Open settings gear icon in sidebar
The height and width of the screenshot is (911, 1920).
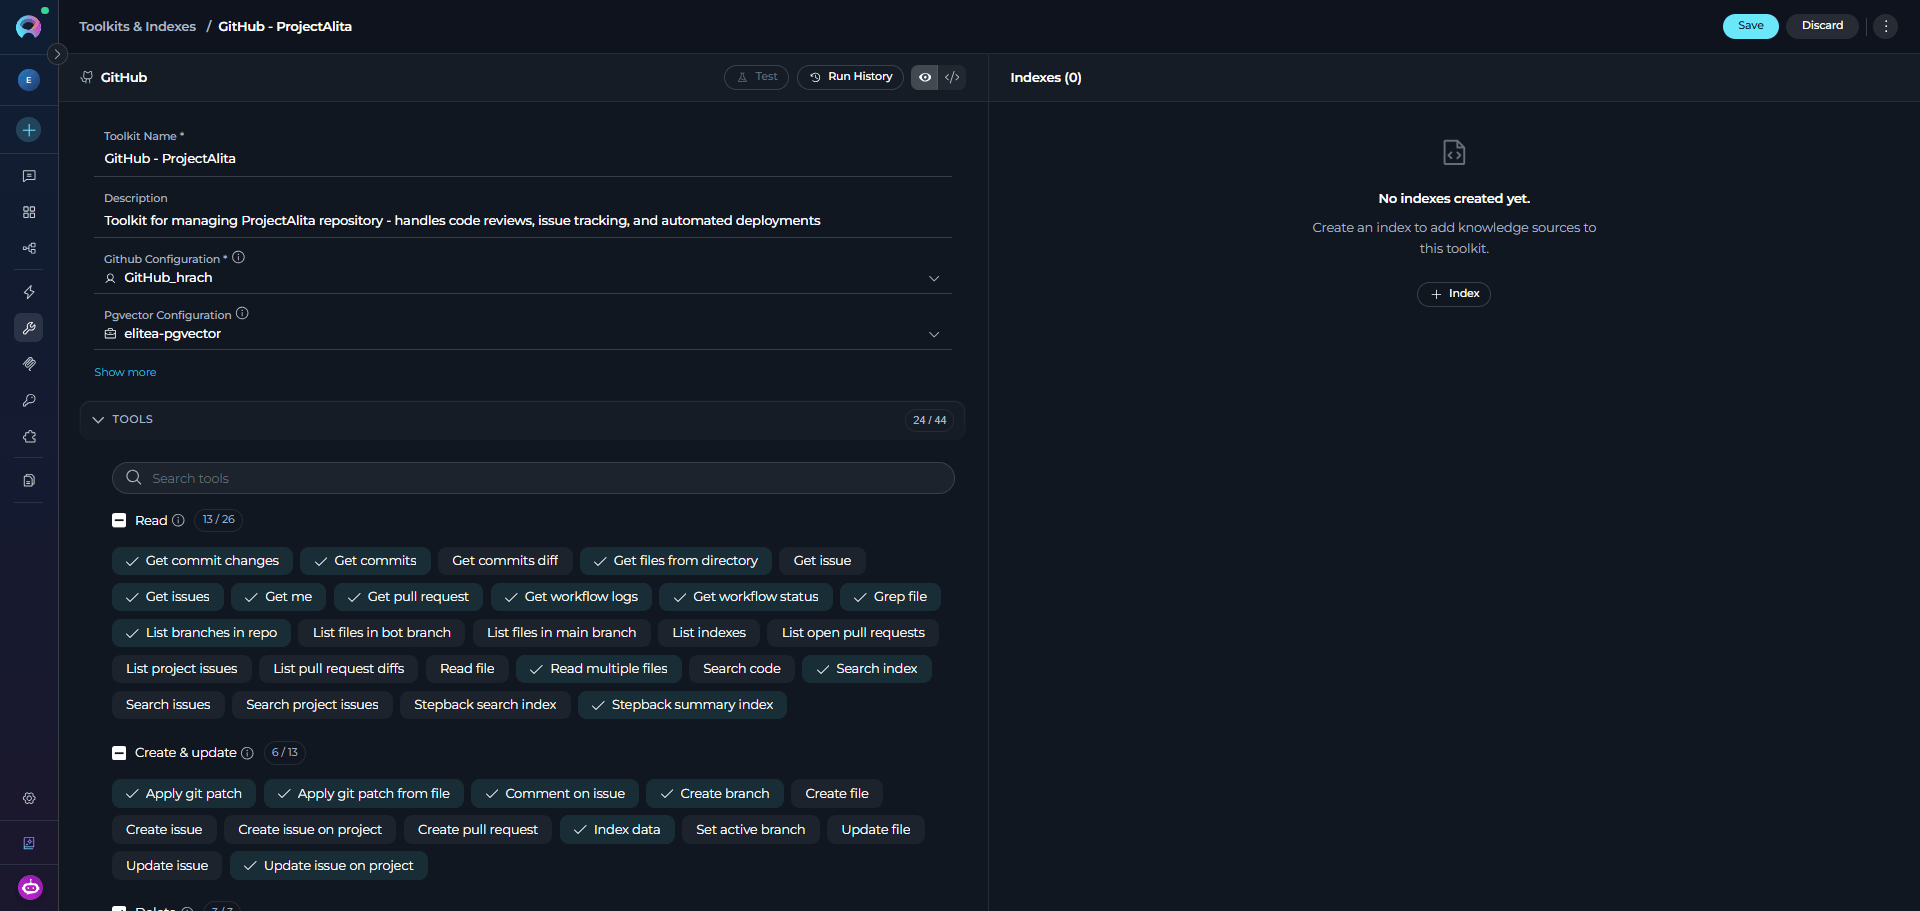coord(29,798)
